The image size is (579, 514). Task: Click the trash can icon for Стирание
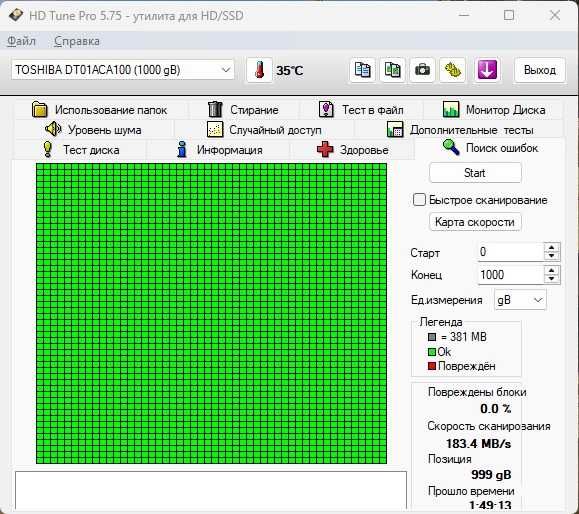(x=215, y=109)
